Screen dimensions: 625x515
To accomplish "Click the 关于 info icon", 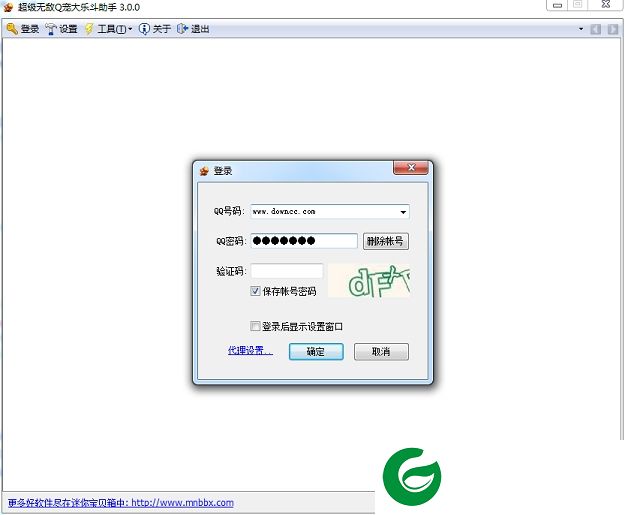I will click(x=143, y=29).
